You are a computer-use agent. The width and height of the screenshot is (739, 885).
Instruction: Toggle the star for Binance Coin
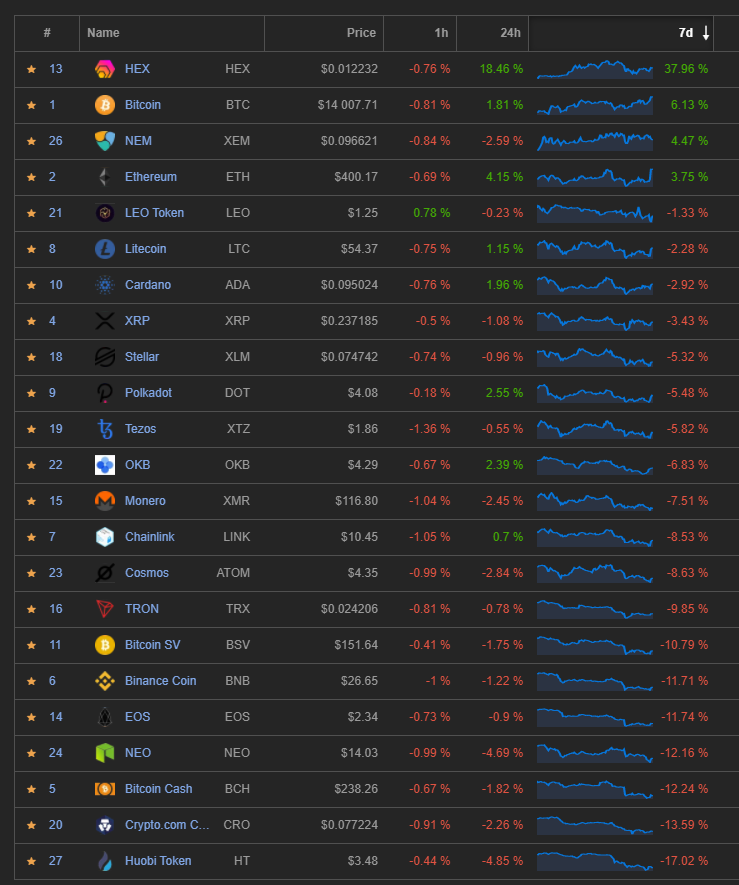tap(32, 681)
